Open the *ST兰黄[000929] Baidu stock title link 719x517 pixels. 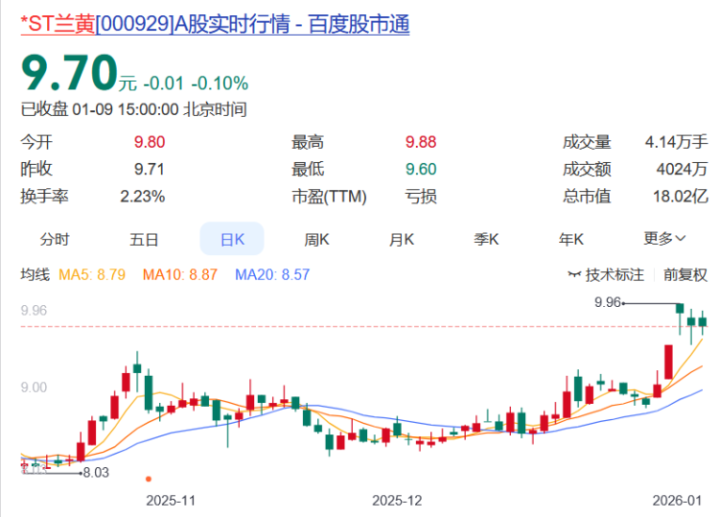(x=215, y=24)
